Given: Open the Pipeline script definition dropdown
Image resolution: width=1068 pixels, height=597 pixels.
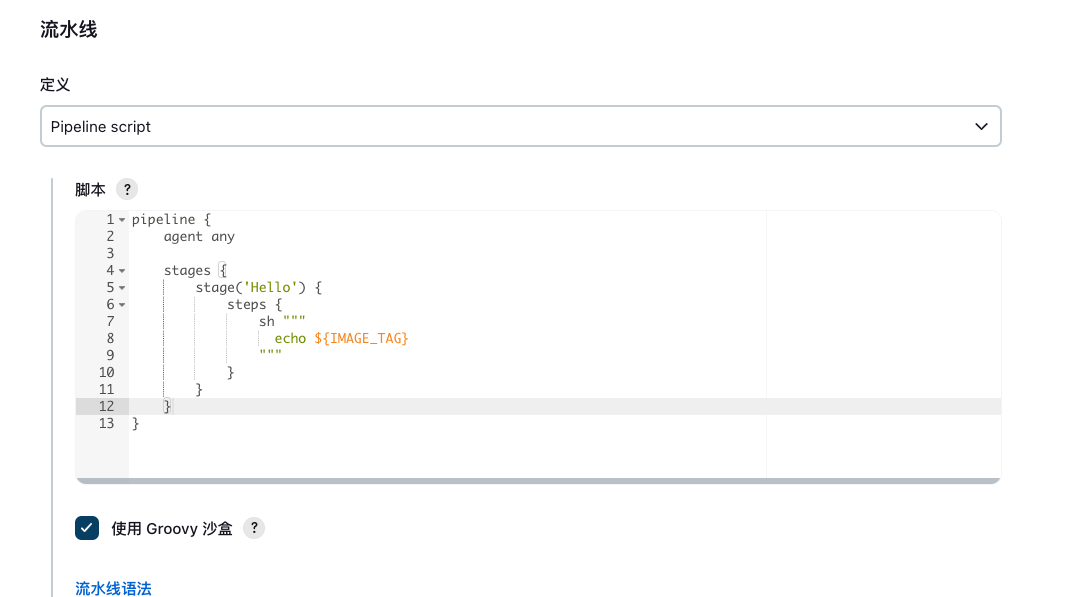Looking at the screenshot, I should [x=520, y=126].
